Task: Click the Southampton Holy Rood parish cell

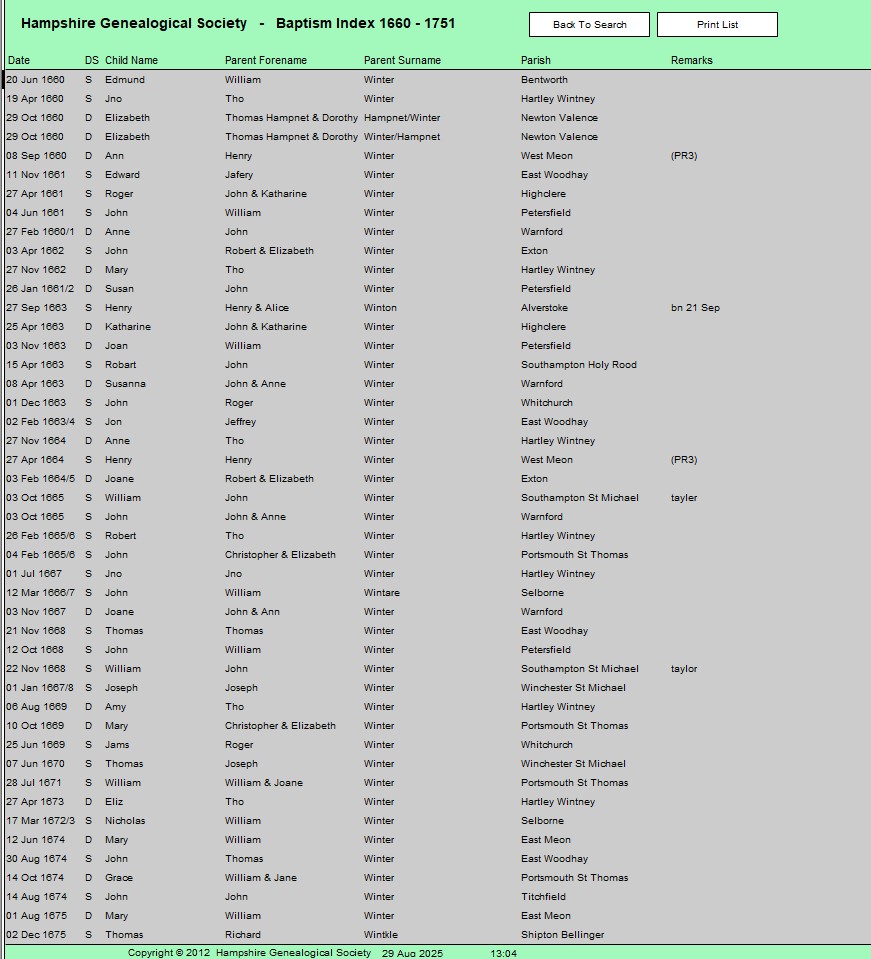Action: pos(578,365)
